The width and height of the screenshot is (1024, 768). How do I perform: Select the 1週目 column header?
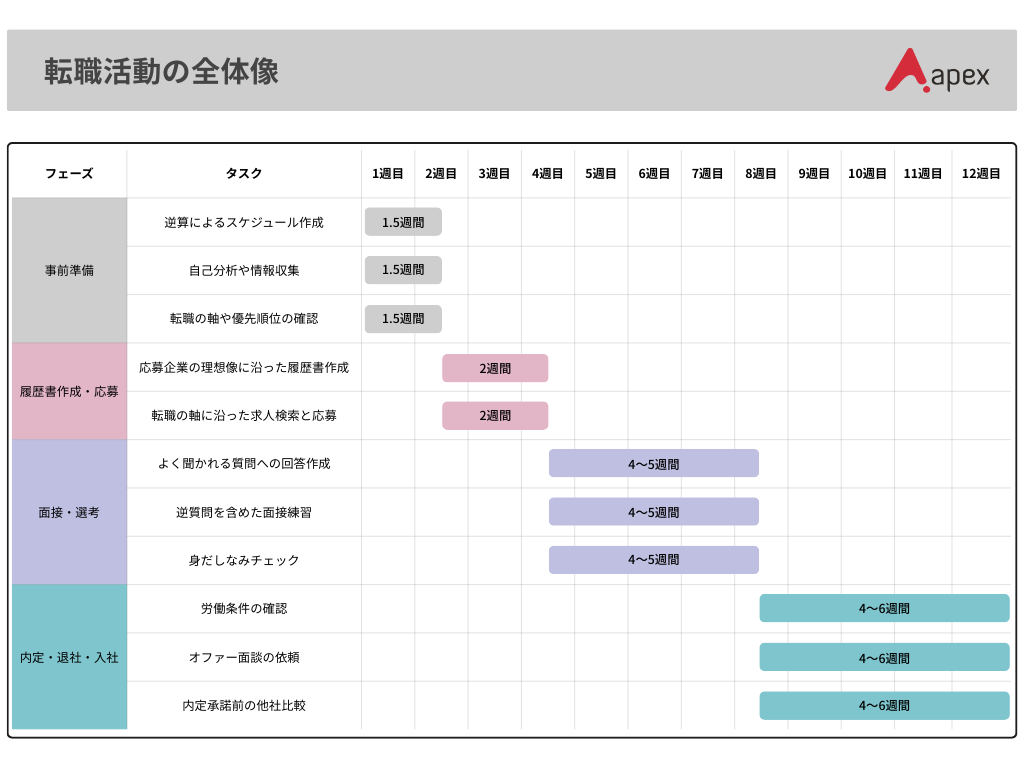click(388, 172)
